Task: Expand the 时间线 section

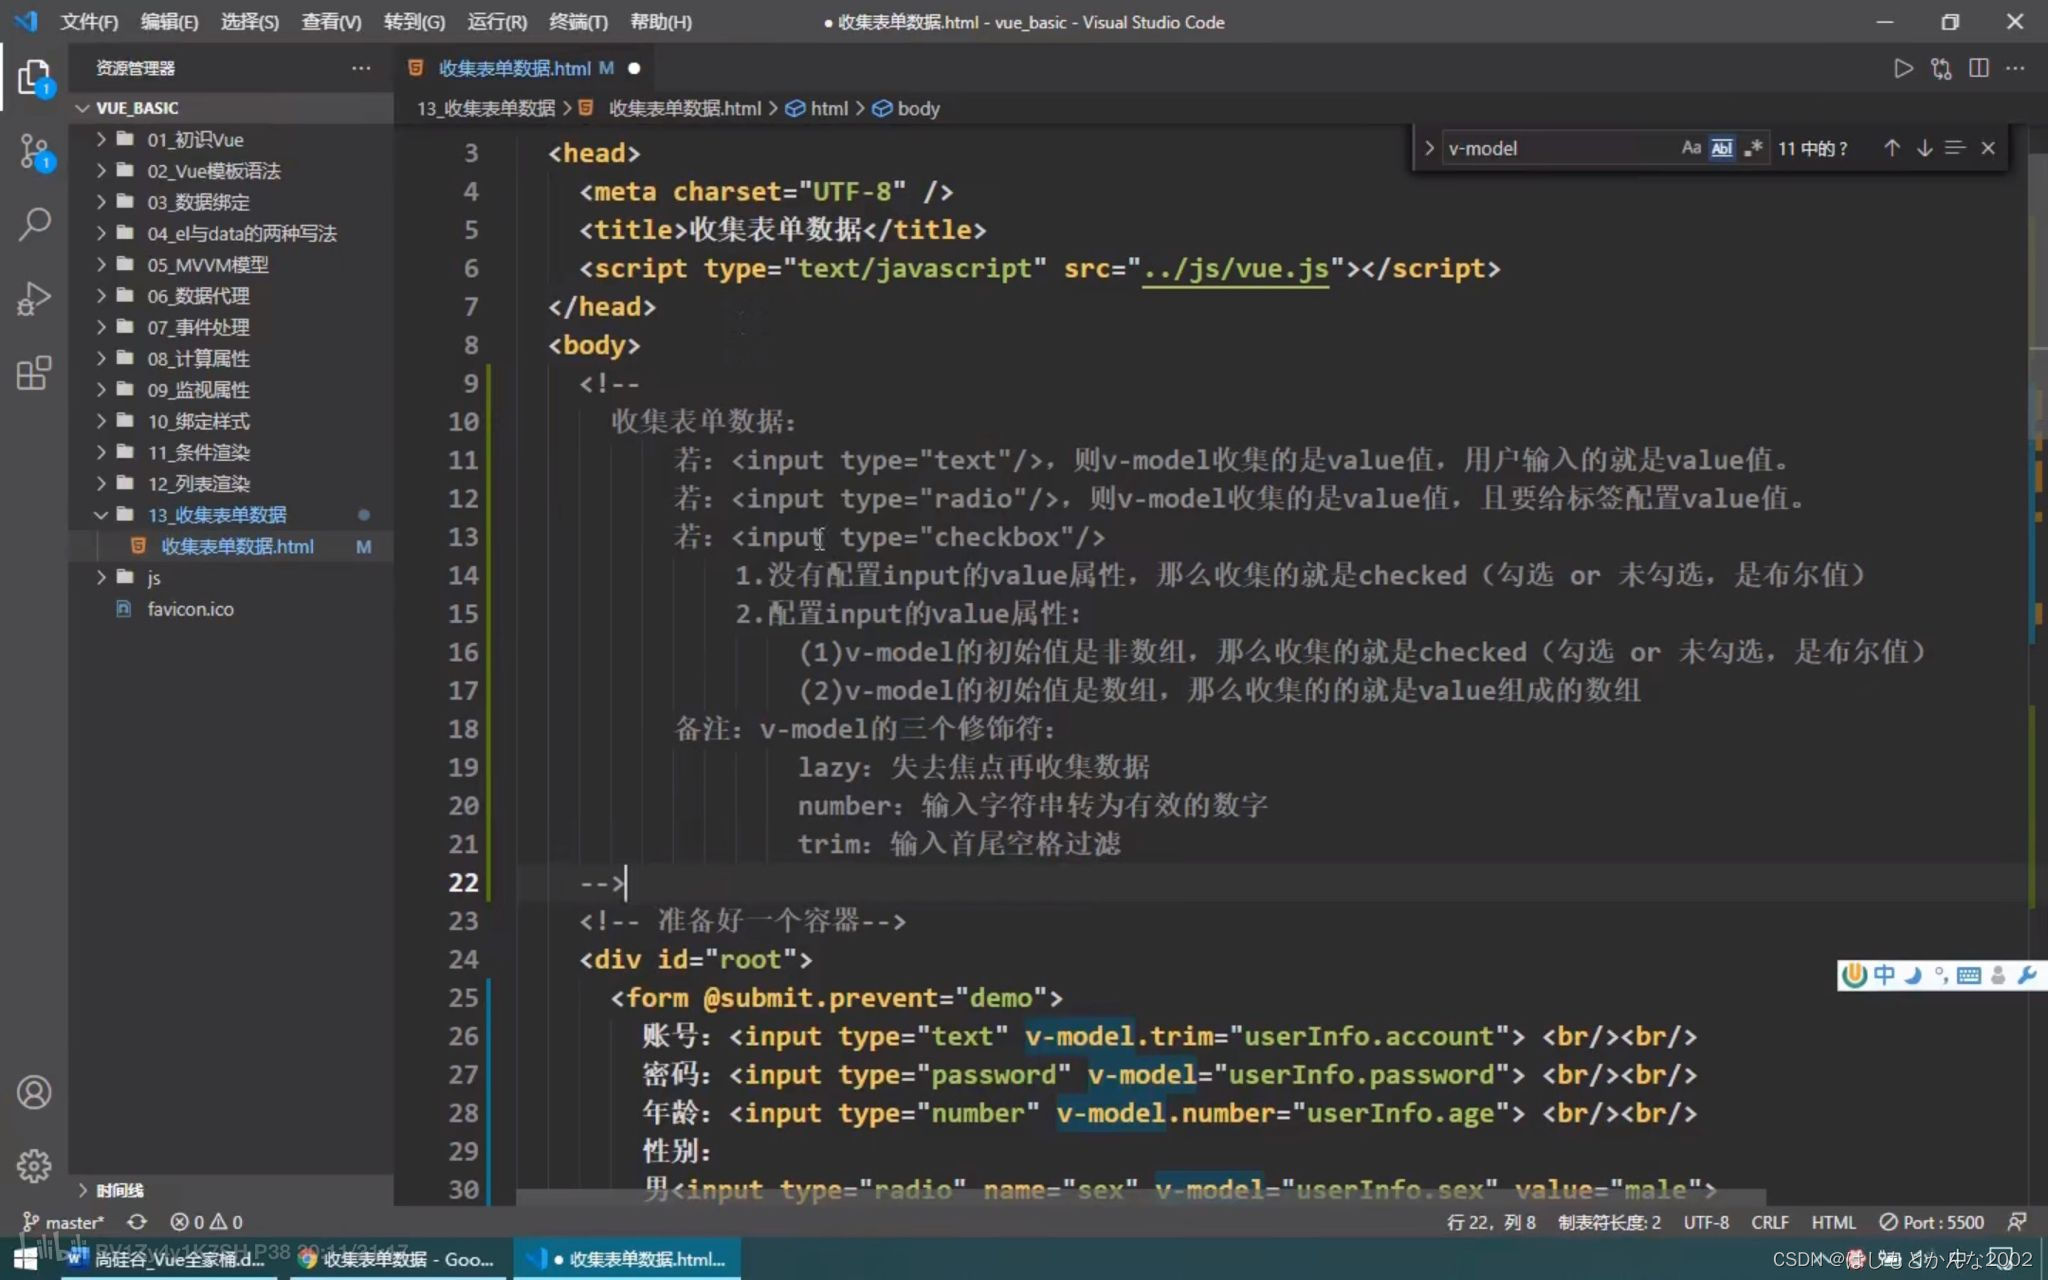Action: 119,1190
